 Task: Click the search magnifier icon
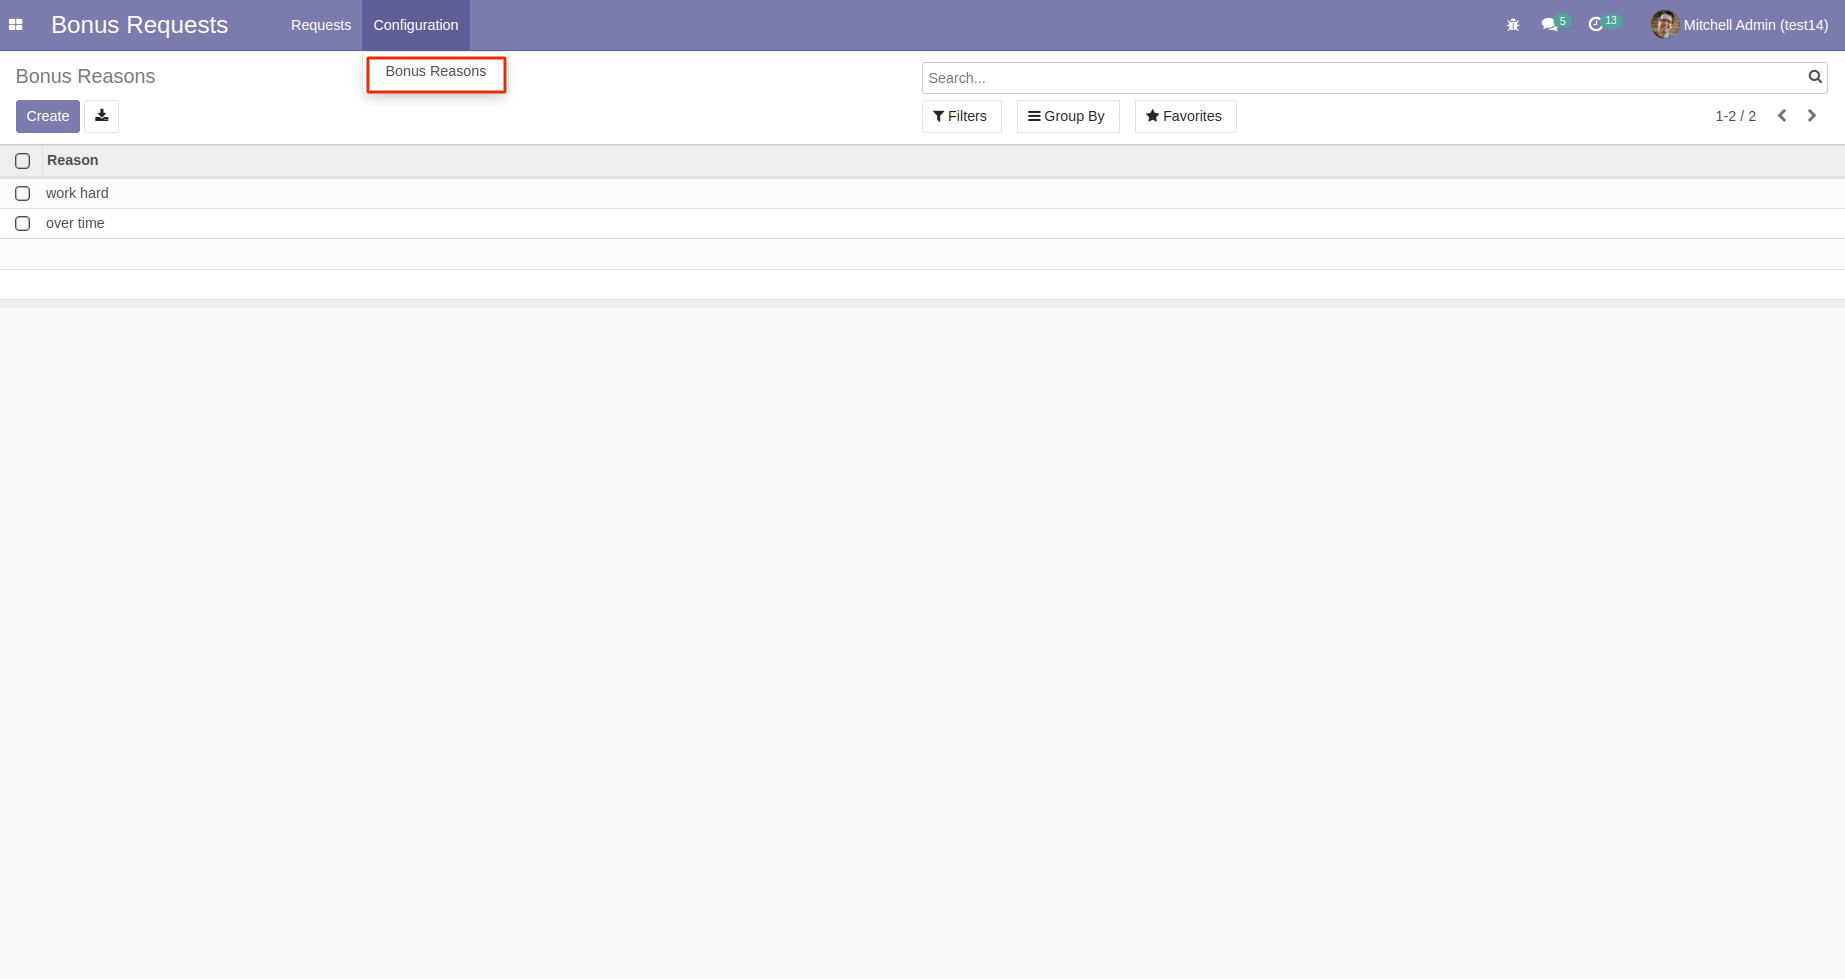[x=1815, y=77]
